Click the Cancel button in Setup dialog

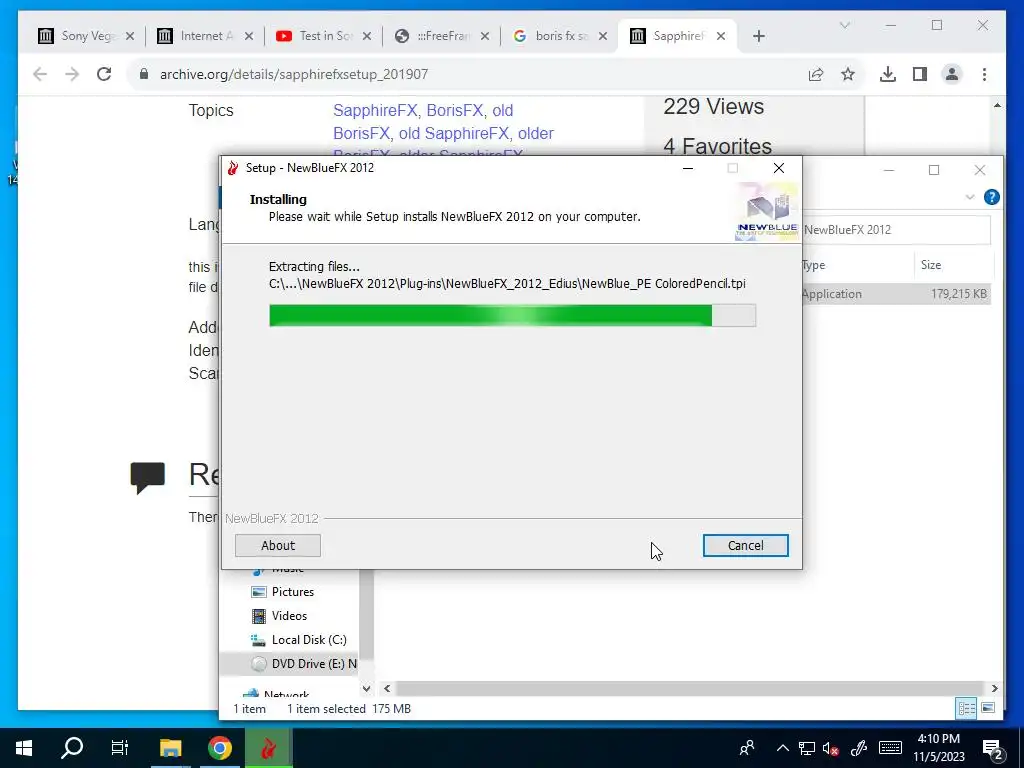745,545
